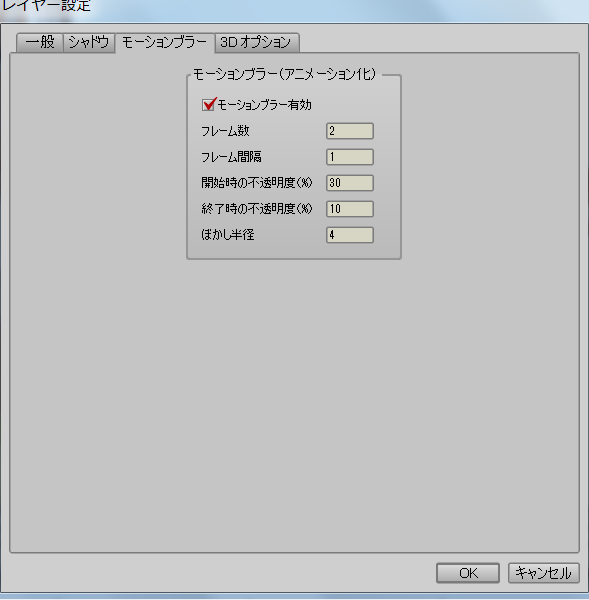
Task: Dismiss dialog with the キャンセル button
Action: 543,573
